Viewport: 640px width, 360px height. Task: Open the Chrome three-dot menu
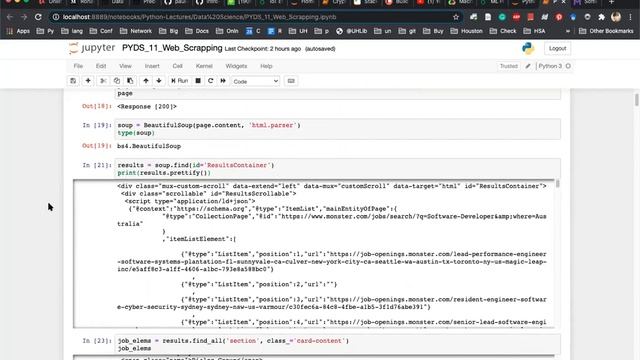point(631,17)
